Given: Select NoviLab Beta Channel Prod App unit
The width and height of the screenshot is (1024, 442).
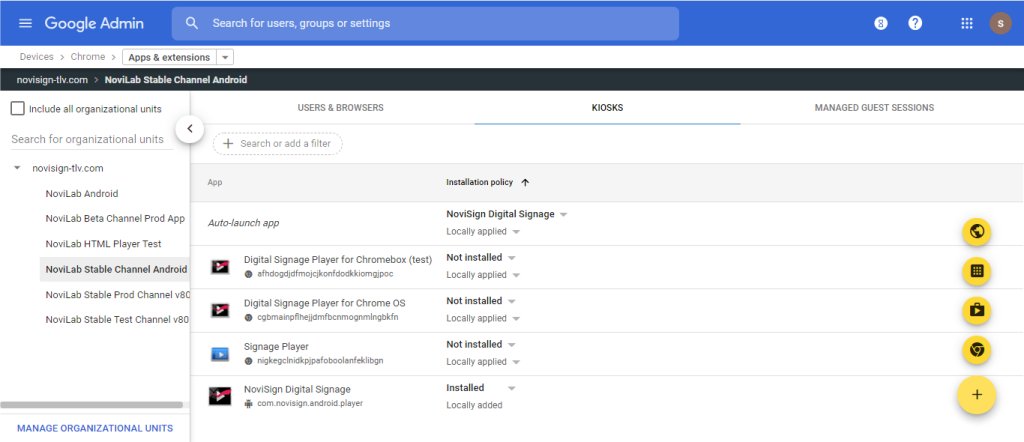Looking at the screenshot, I should [x=115, y=219].
